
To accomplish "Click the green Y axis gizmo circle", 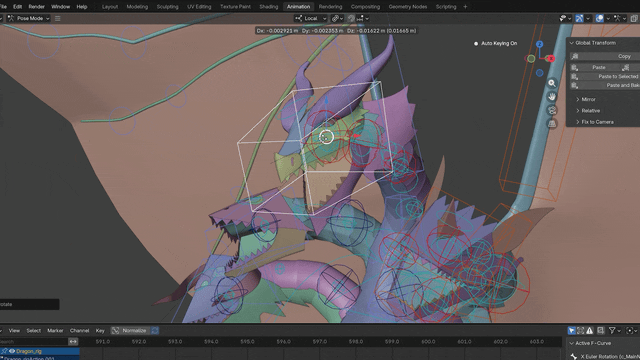I will point(531,59).
